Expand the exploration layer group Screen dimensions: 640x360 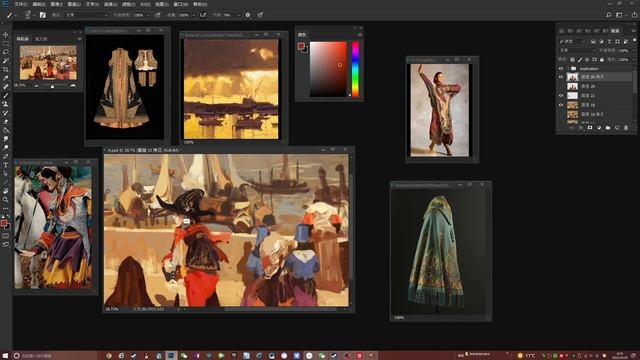pyautogui.click(x=568, y=69)
